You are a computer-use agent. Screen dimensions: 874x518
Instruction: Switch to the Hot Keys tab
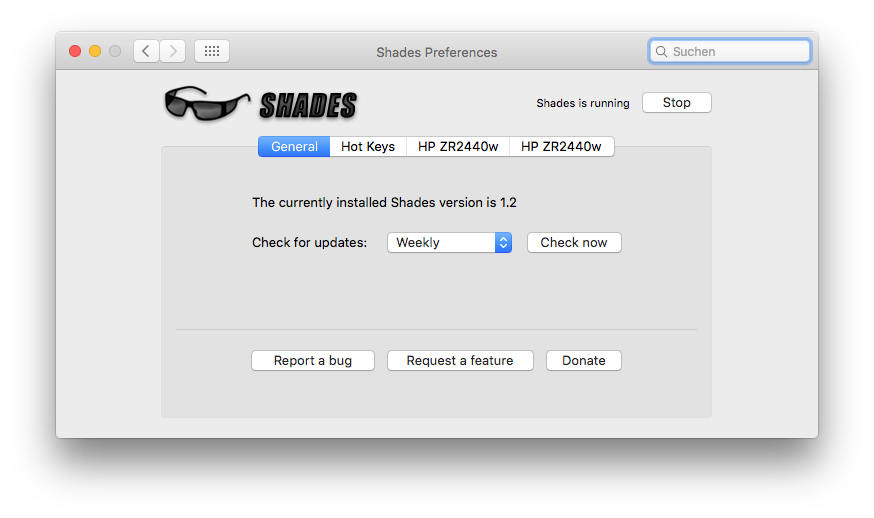pos(368,147)
